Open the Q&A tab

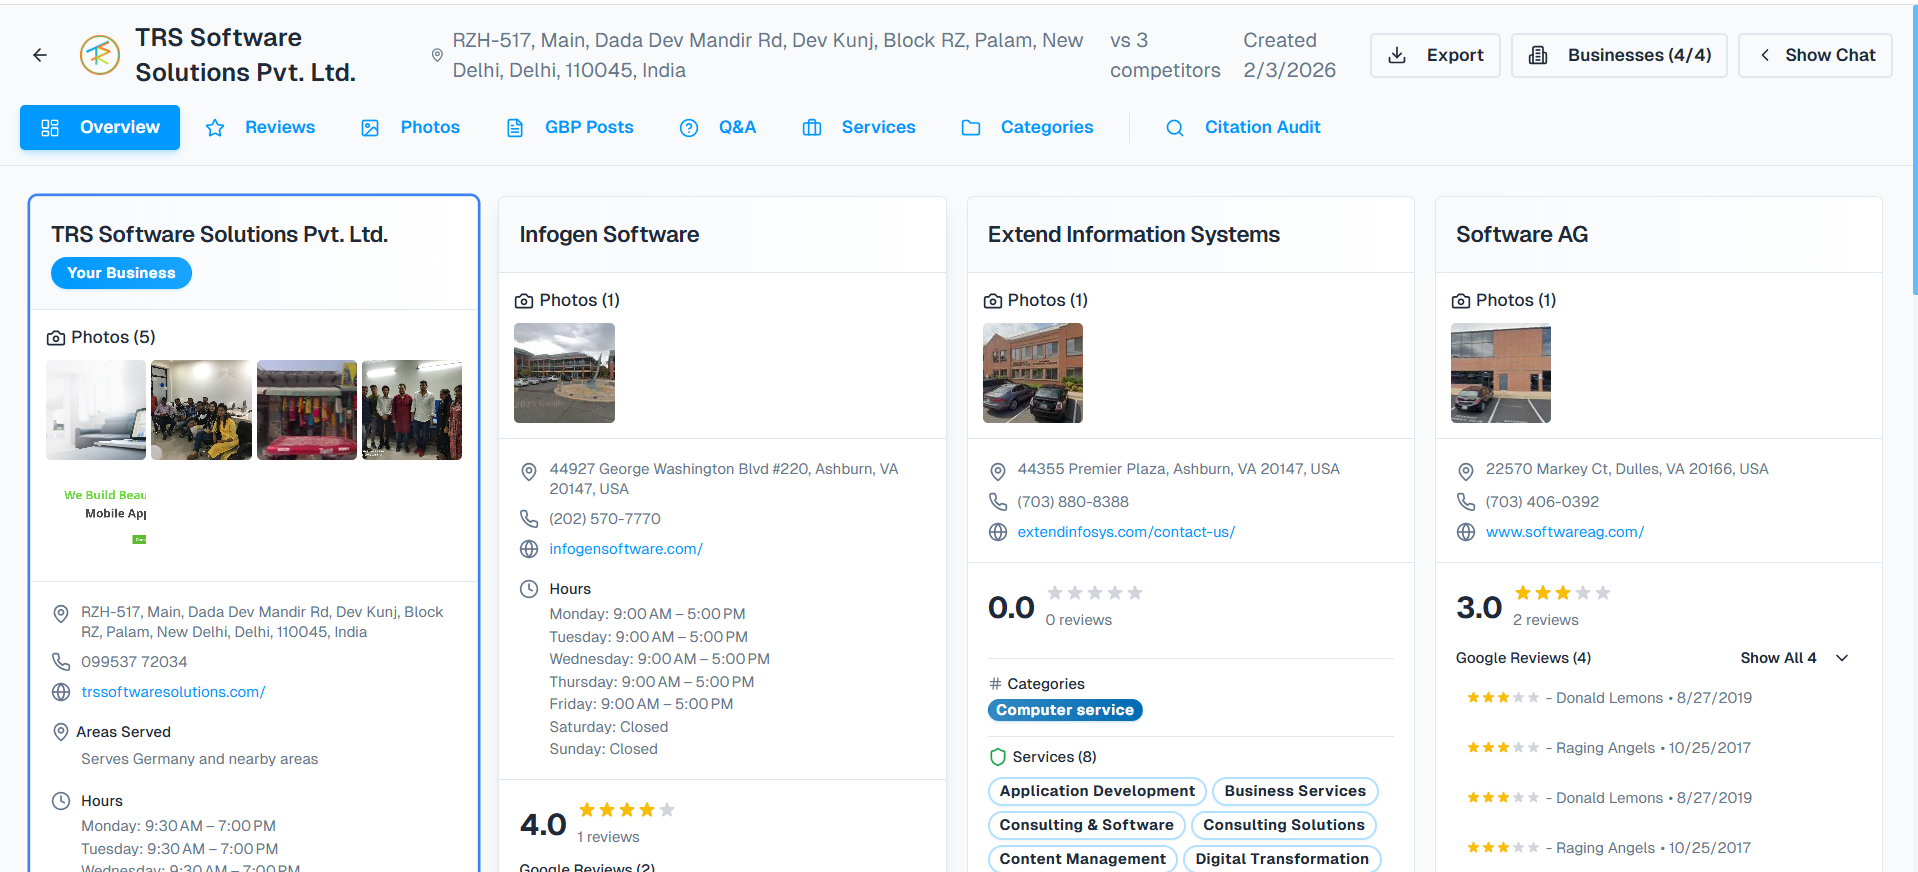[x=718, y=127]
